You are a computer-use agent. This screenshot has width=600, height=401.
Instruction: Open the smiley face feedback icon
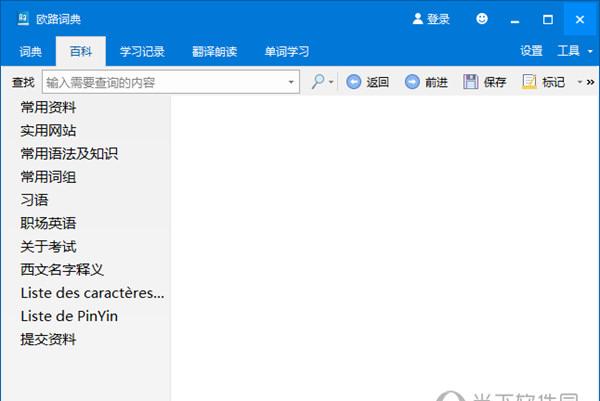(482, 19)
